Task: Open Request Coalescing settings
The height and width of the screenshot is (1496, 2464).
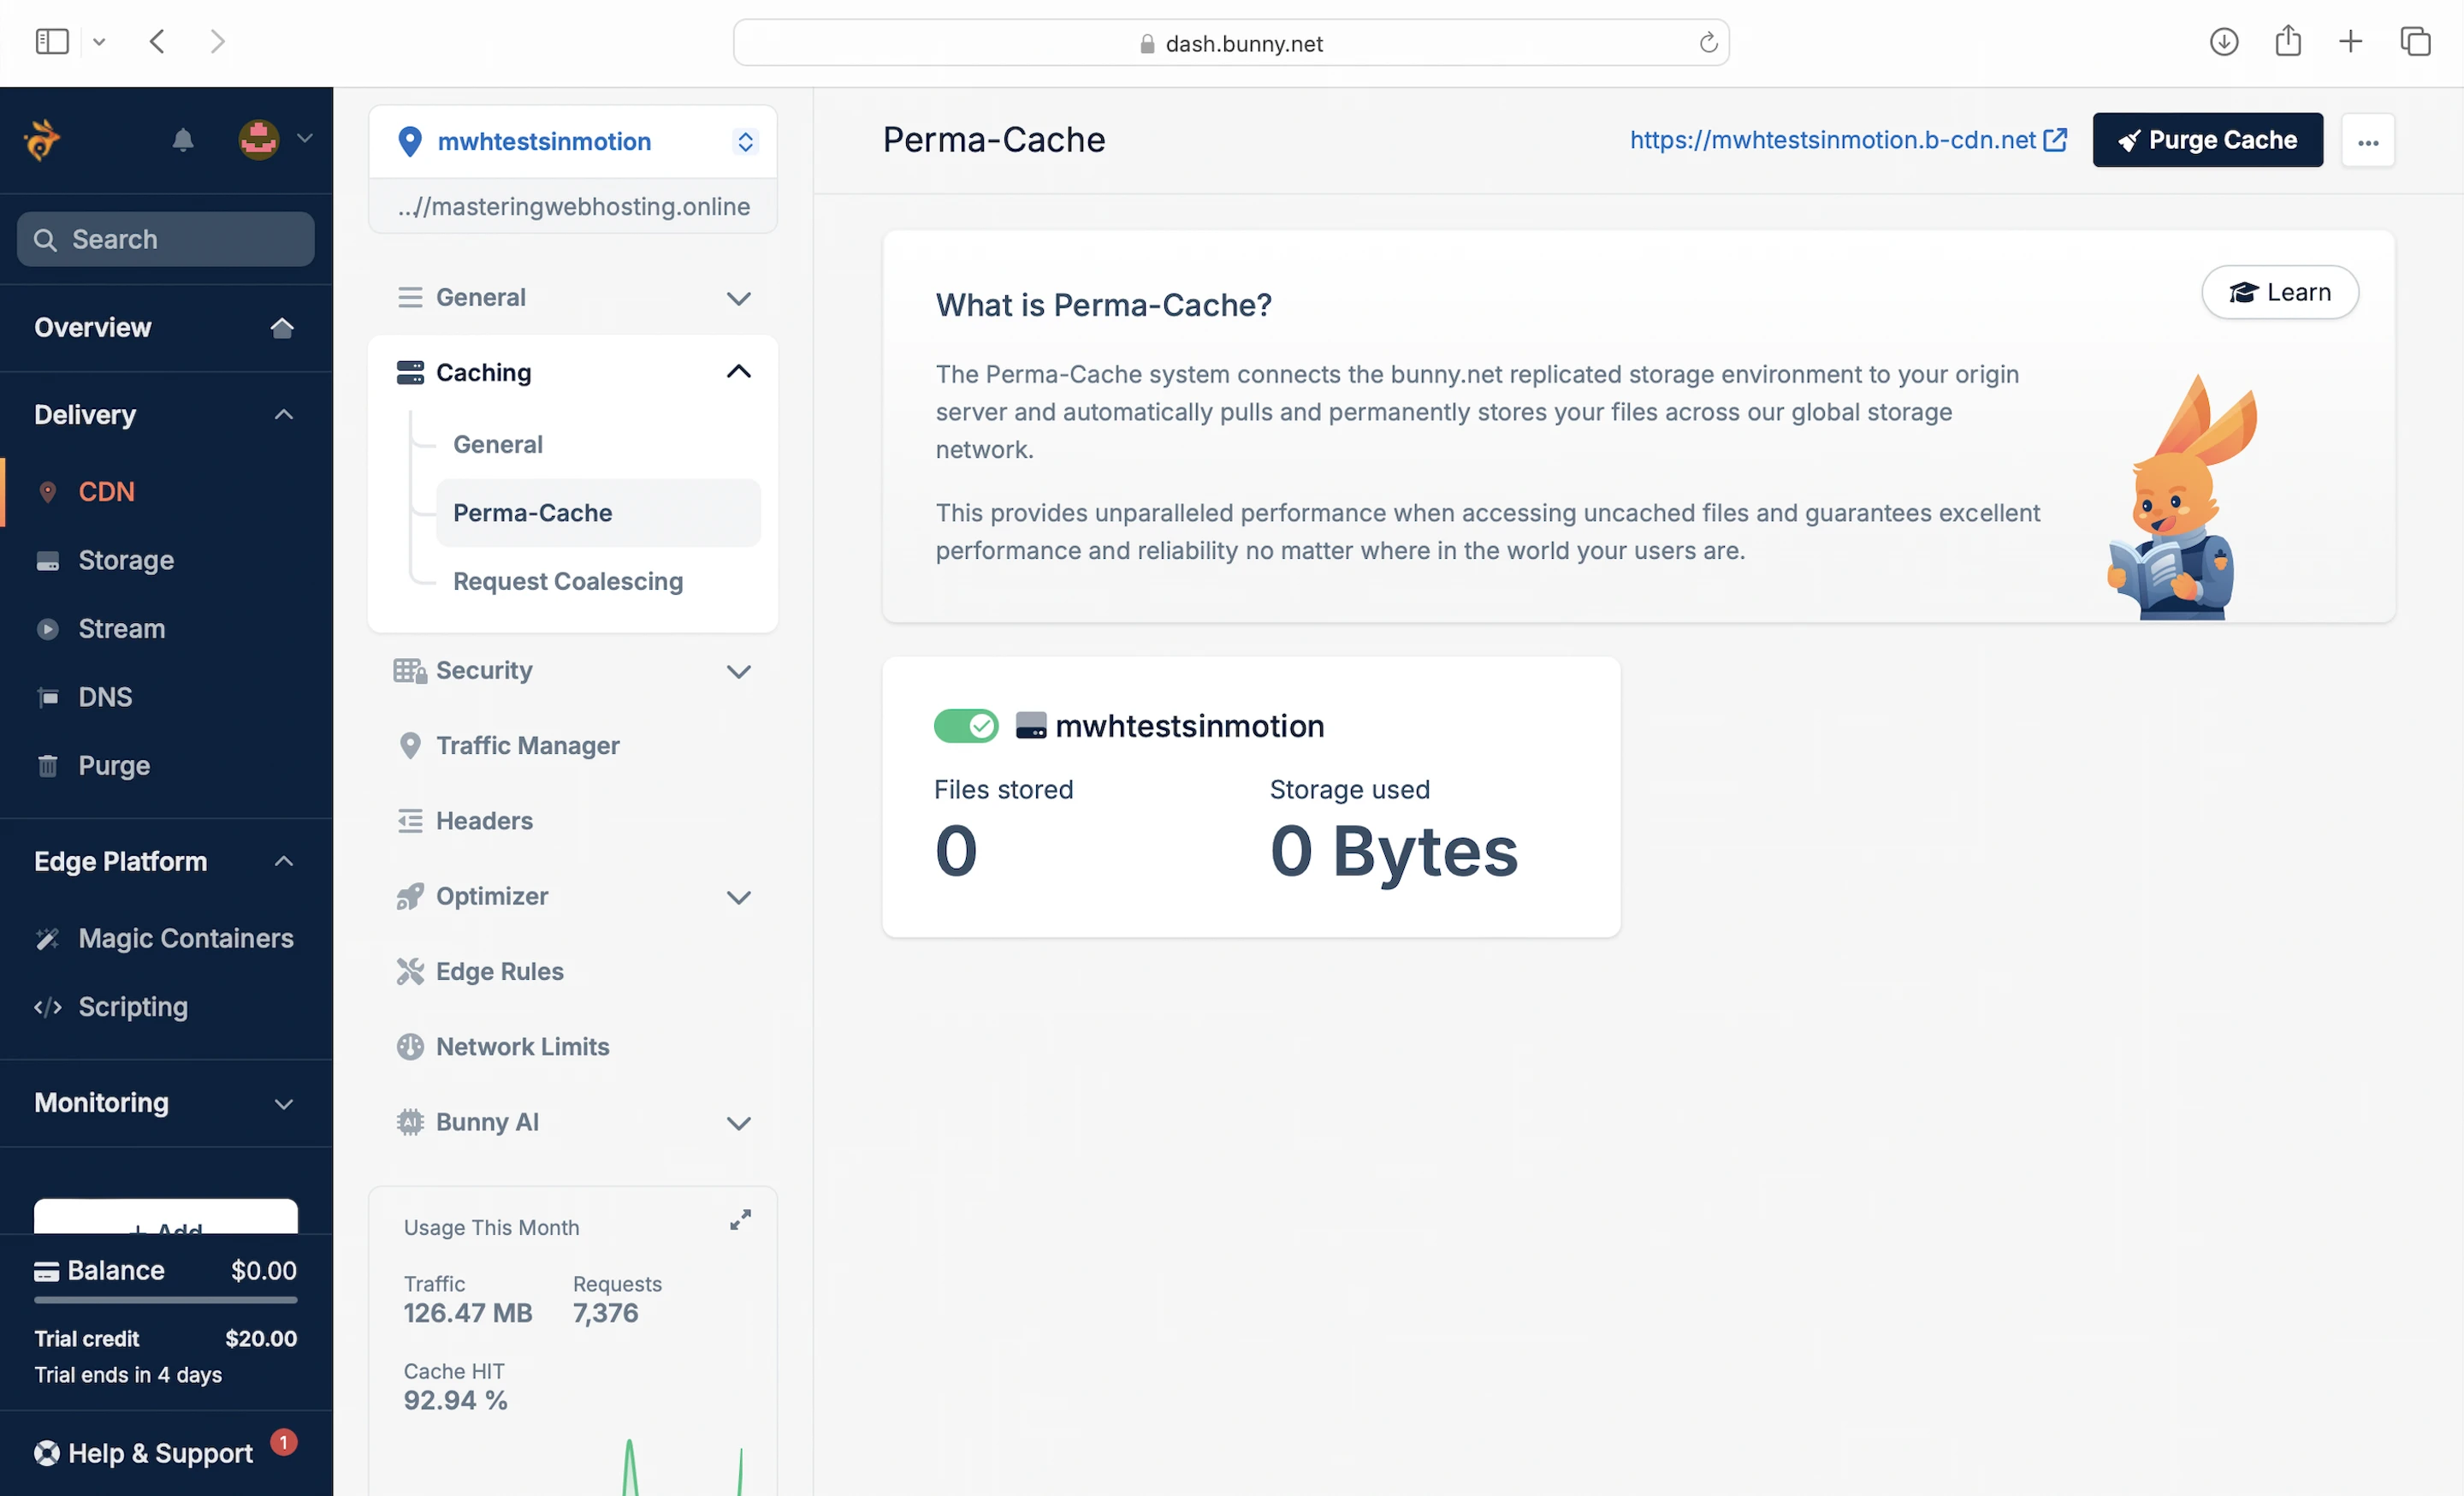Action: pos(567,582)
